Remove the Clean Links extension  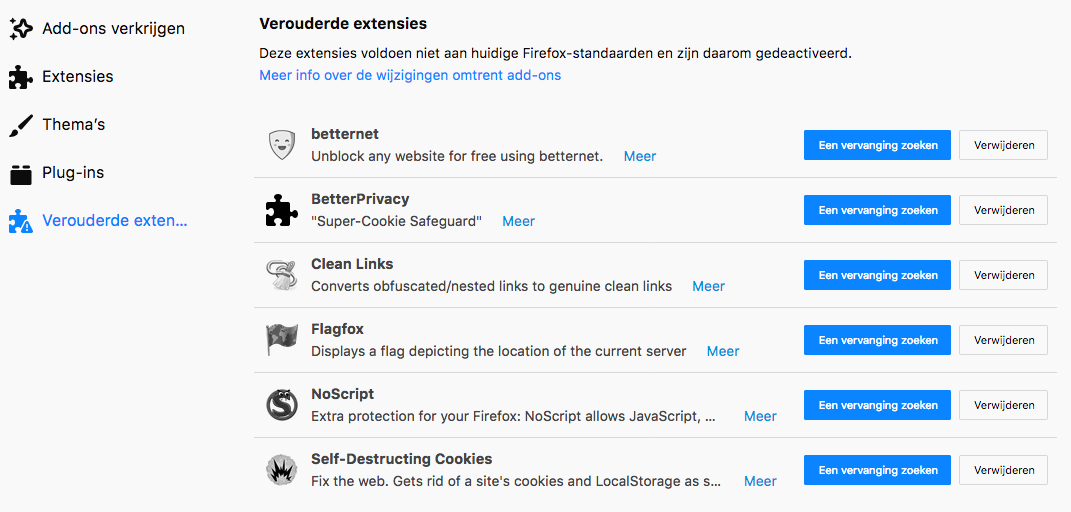click(x=1003, y=275)
